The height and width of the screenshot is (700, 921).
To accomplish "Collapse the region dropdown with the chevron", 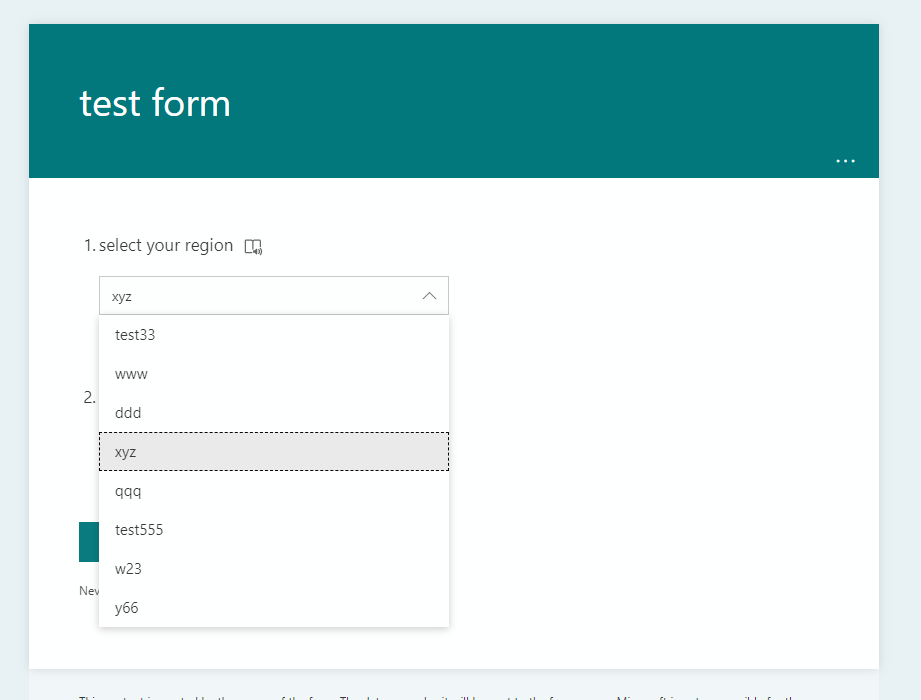I will click(x=429, y=295).
